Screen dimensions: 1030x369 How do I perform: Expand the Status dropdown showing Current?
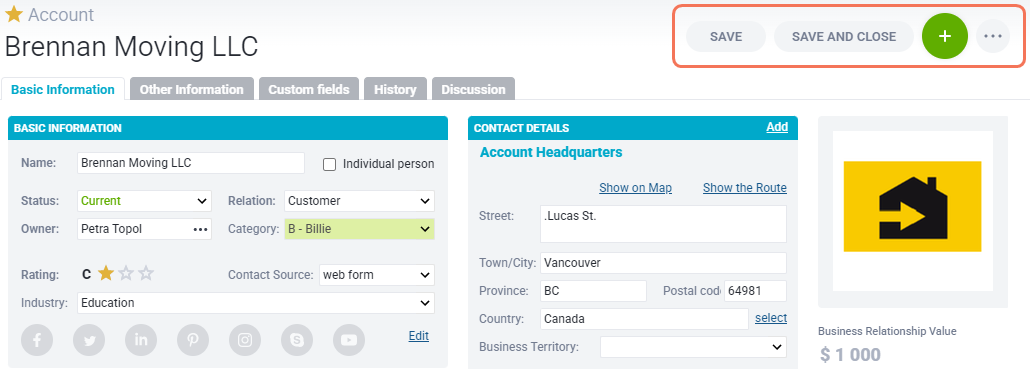click(x=145, y=201)
